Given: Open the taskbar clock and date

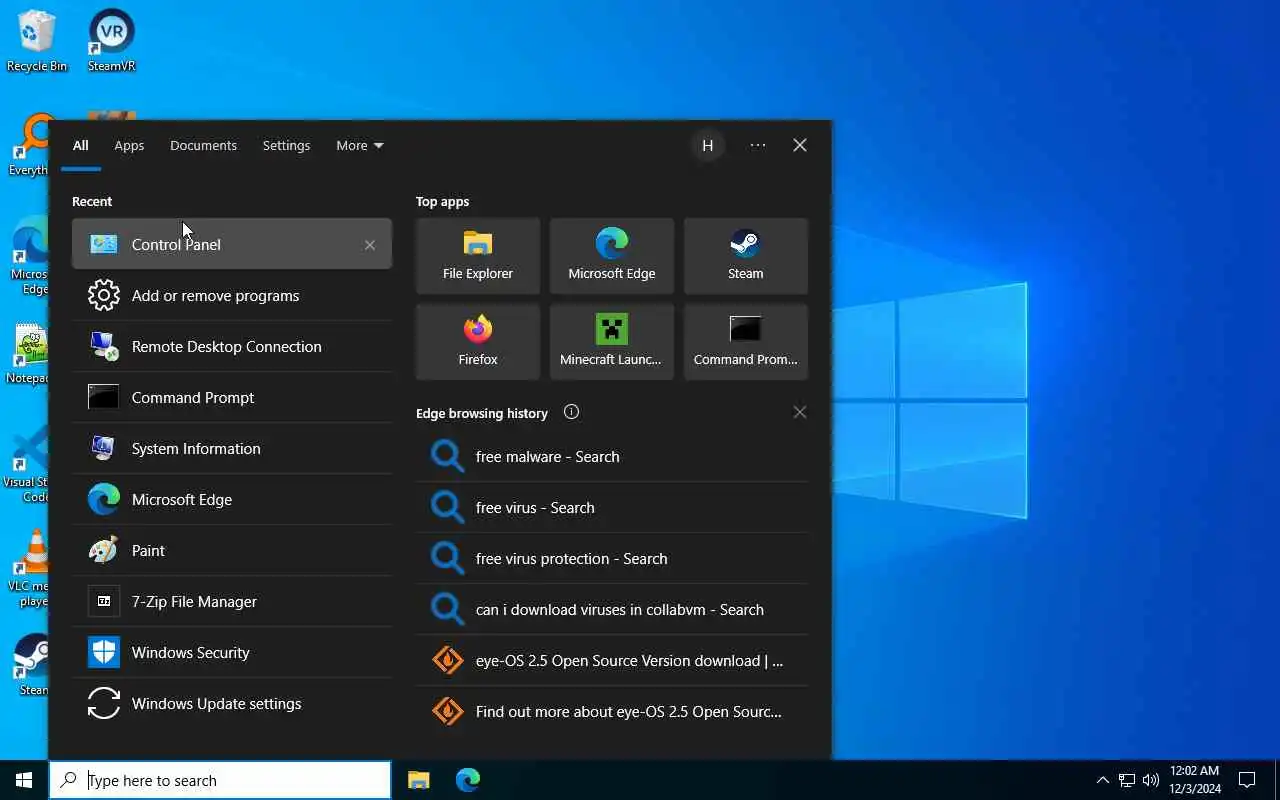Looking at the screenshot, I should click(1195, 780).
